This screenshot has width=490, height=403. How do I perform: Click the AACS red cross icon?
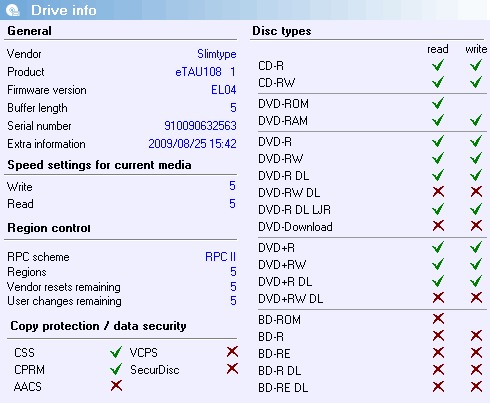[x=116, y=386]
